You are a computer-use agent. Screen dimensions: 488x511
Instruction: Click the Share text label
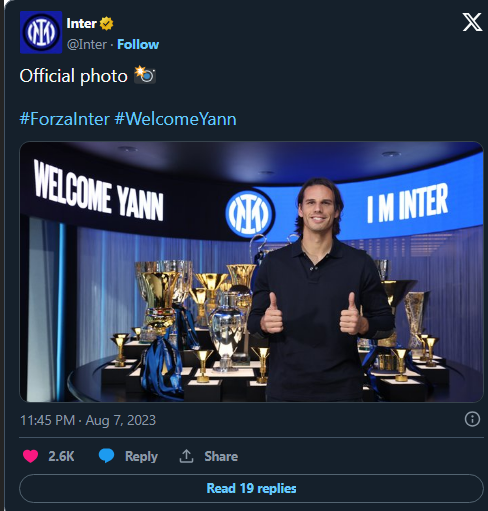click(221, 456)
